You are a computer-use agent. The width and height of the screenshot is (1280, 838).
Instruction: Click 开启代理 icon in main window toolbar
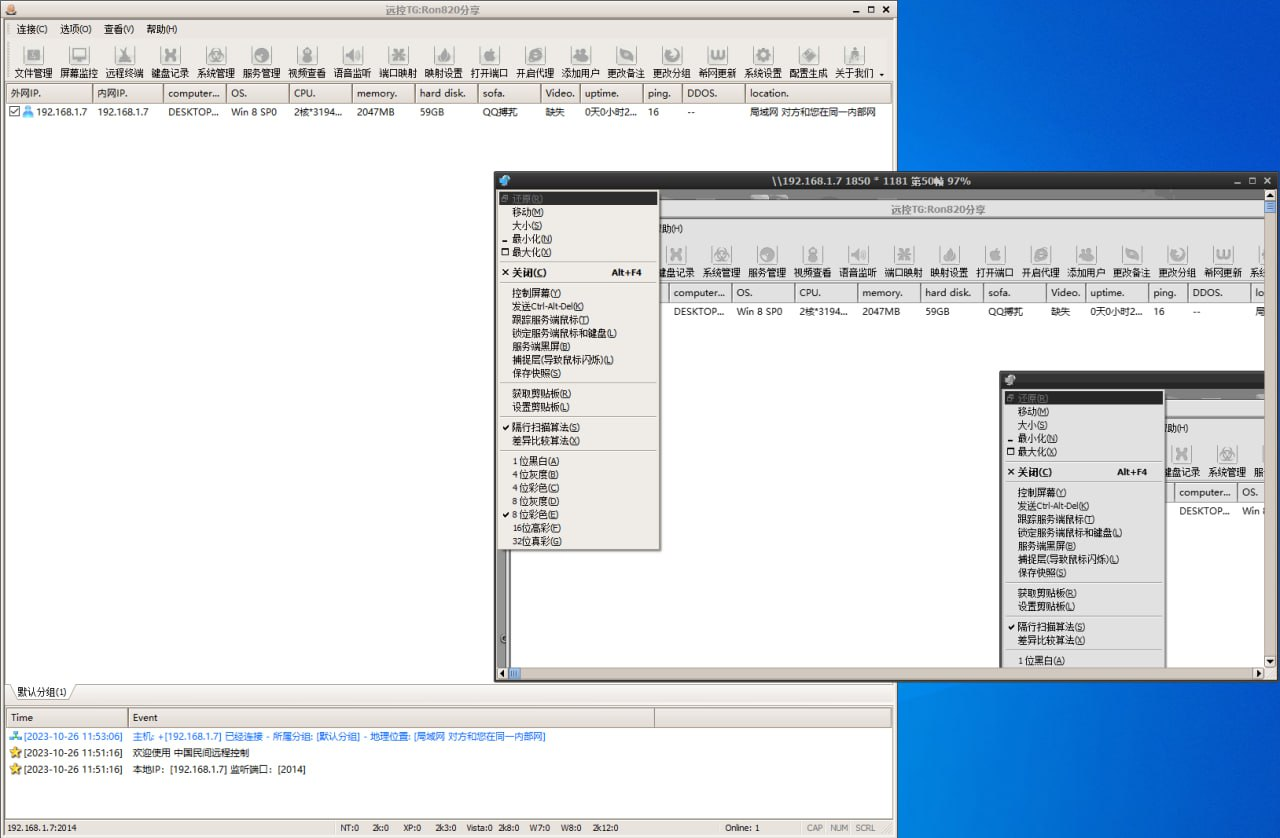[x=535, y=61]
